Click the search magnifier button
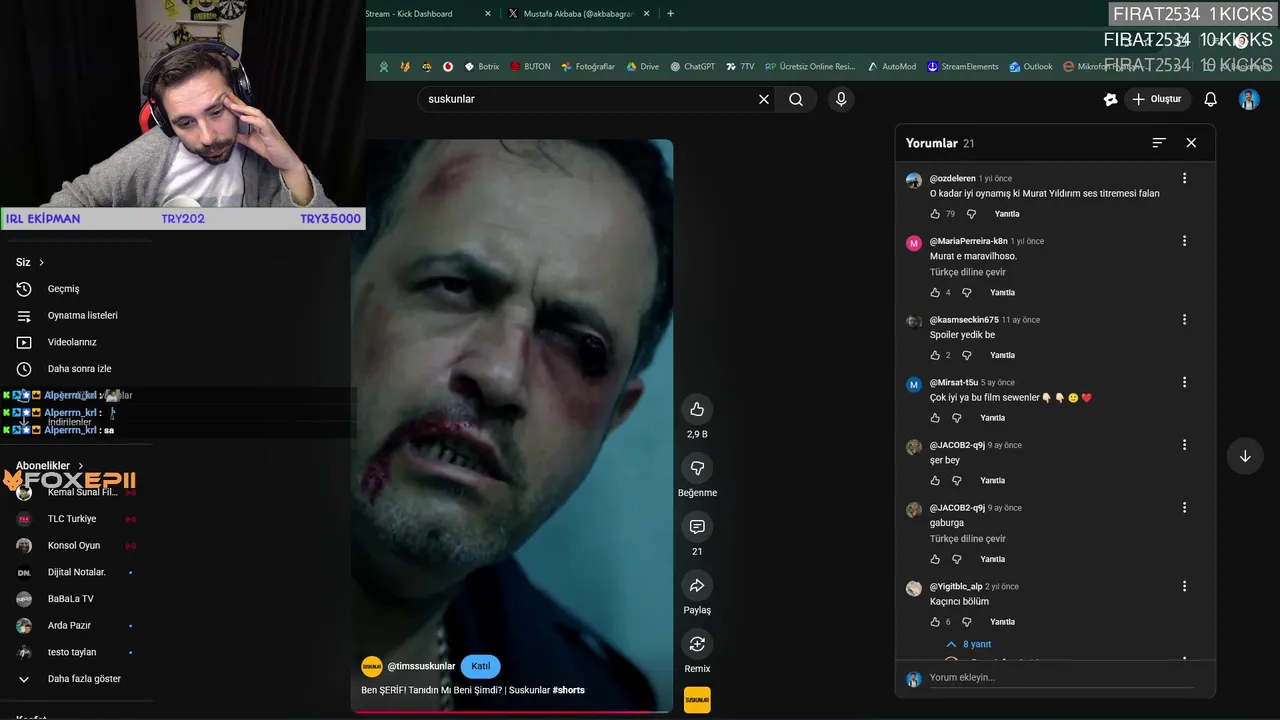The height and width of the screenshot is (720, 1280). click(796, 99)
